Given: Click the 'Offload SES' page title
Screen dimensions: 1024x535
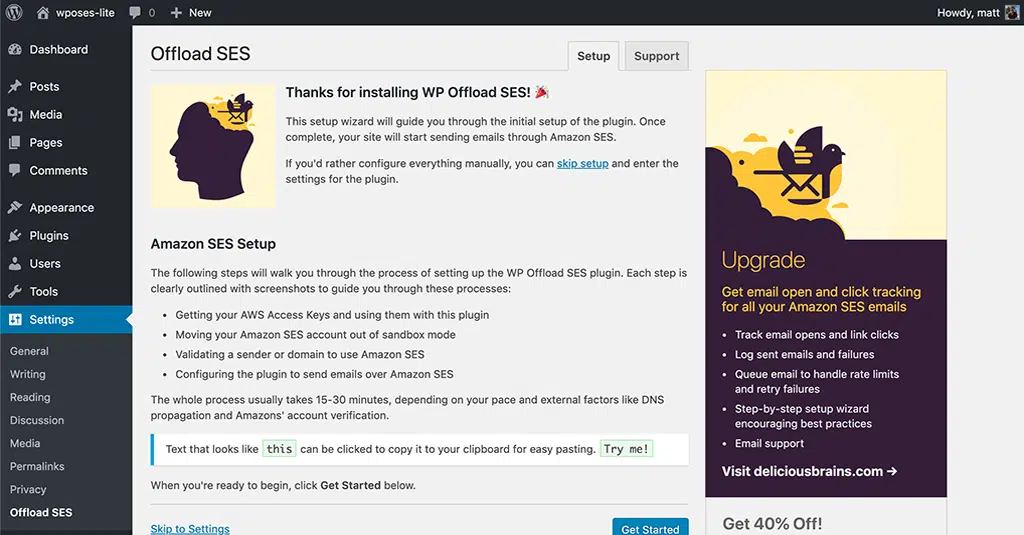Looking at the screenshot, I should [x=200, y=54].
